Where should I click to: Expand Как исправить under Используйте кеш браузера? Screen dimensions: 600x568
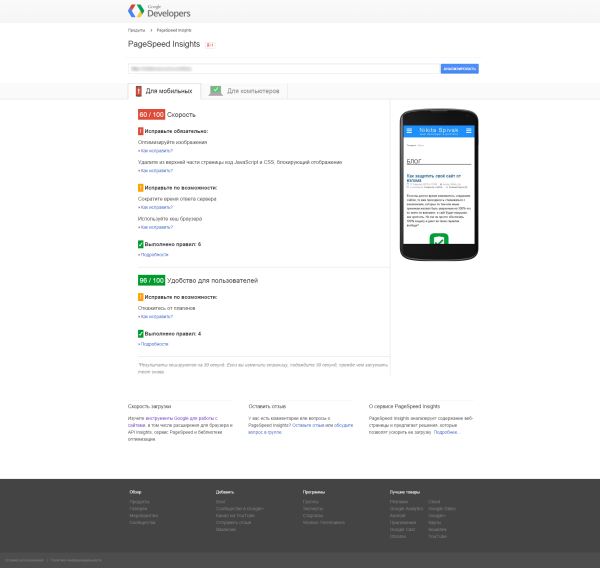pos(157,227)
